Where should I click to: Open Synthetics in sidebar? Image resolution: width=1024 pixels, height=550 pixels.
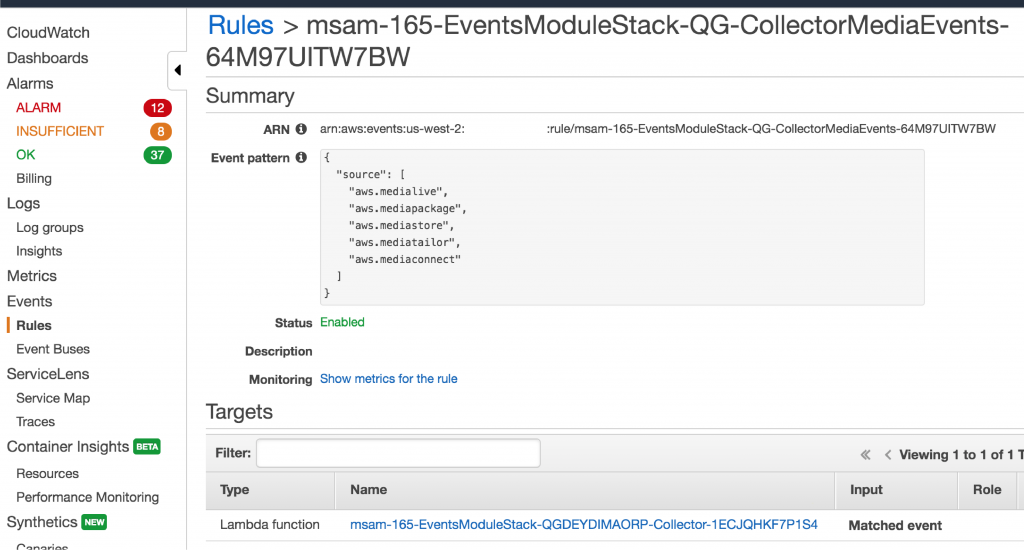point(42,522)
